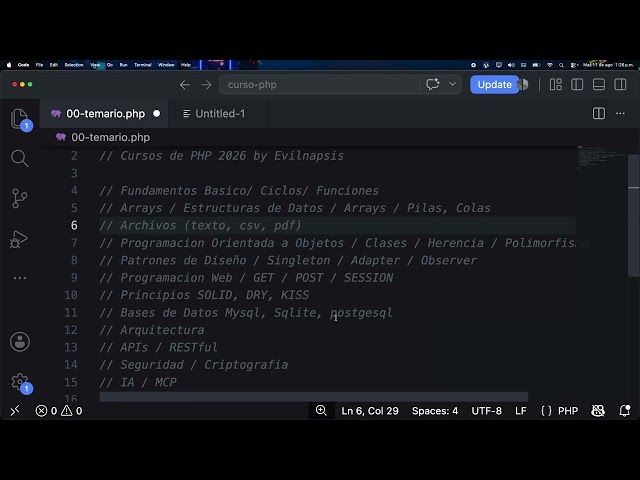Click the curso-php command center search box
Viewport: 640px width, 480px height.
[x=319, y=84]
